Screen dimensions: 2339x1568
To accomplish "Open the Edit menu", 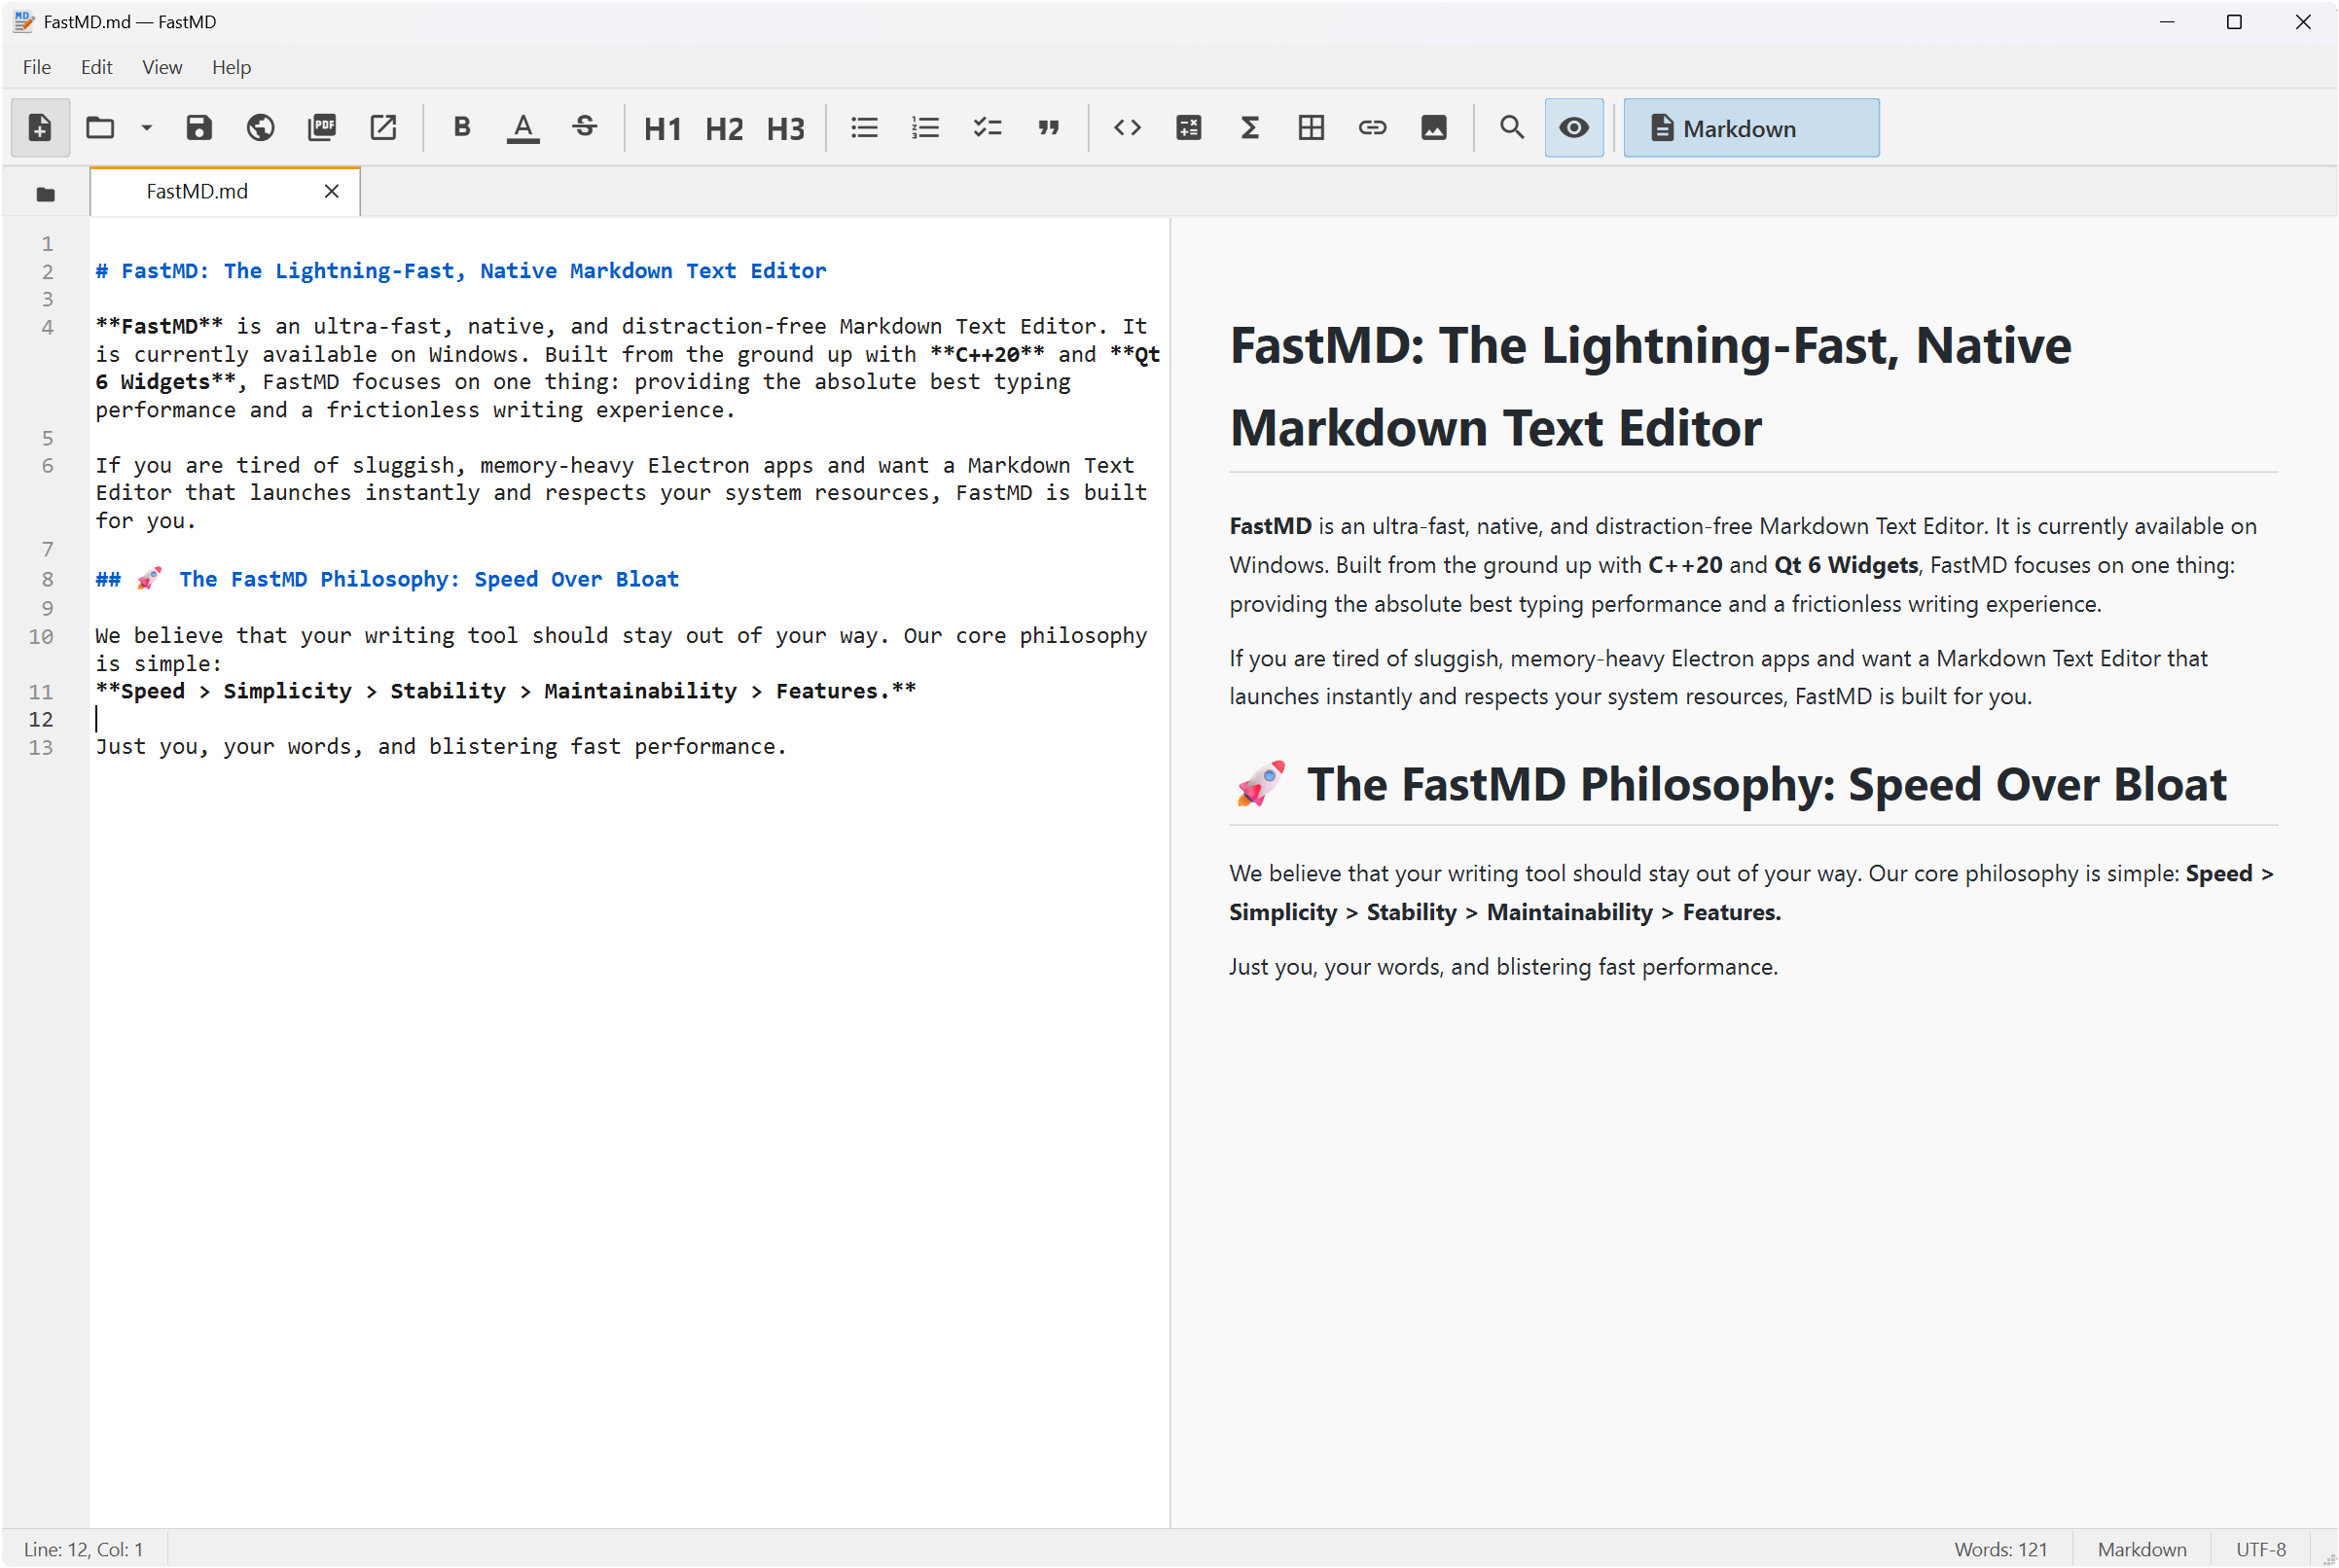I will (x=96, y=67).
